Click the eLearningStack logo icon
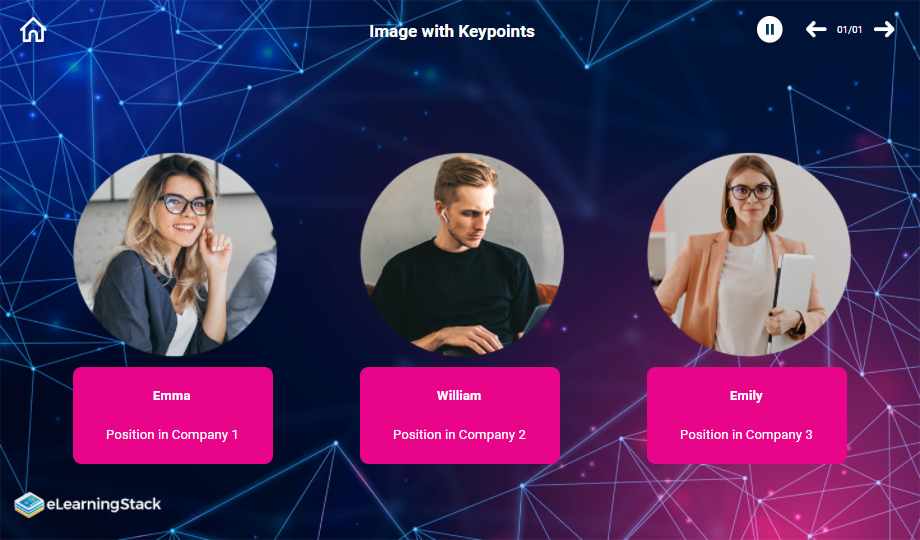Screen dimensions: 920x540 tap(29, 504)
